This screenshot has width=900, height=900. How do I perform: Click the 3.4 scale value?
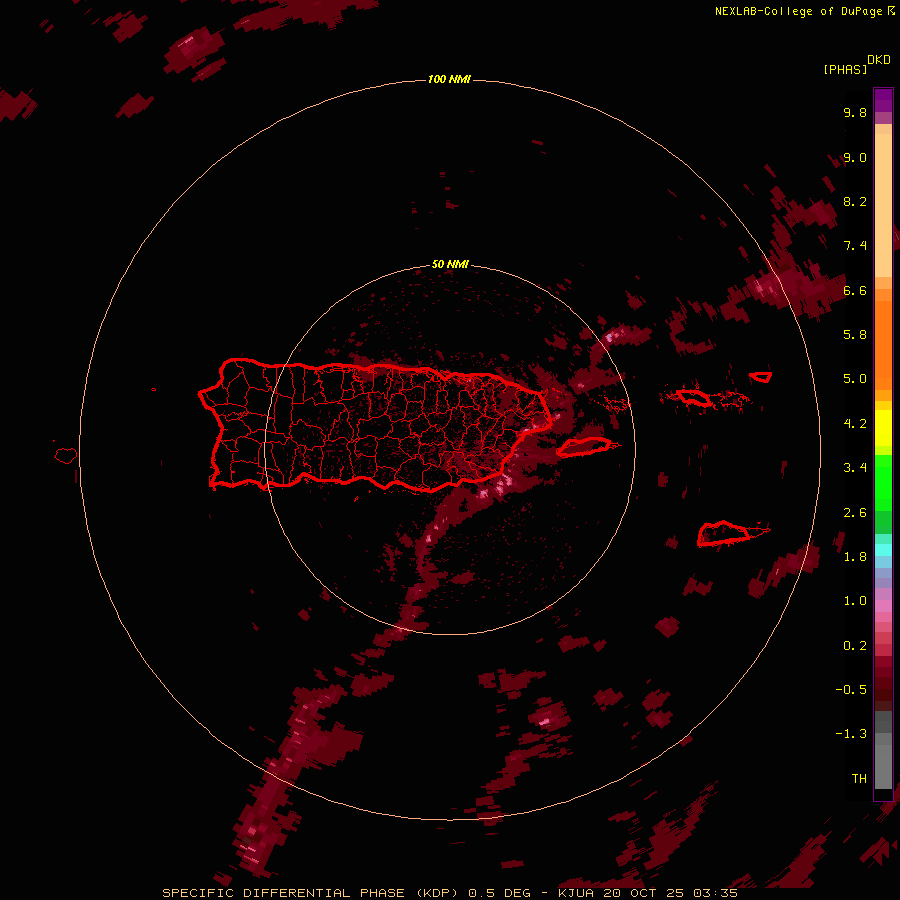coord(855,468)
